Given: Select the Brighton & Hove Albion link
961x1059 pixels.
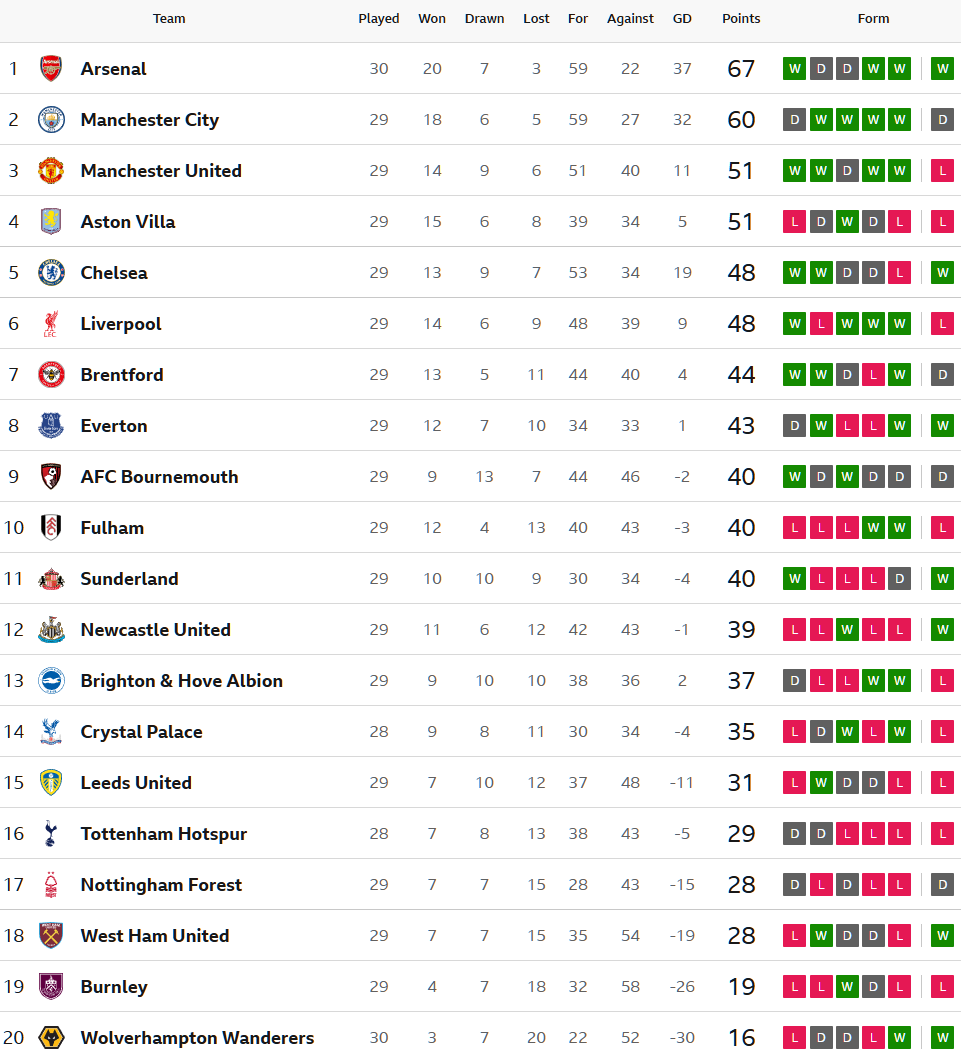Looking at the screenshot, I should point(181,681).
